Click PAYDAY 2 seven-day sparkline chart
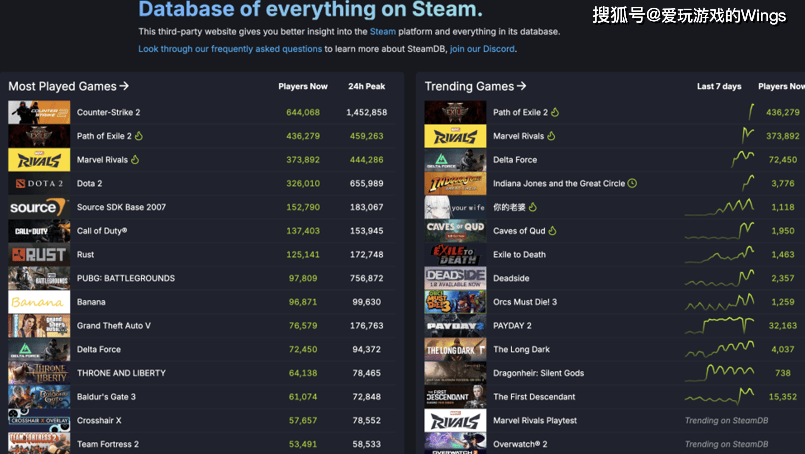 [x=719, y=326]
